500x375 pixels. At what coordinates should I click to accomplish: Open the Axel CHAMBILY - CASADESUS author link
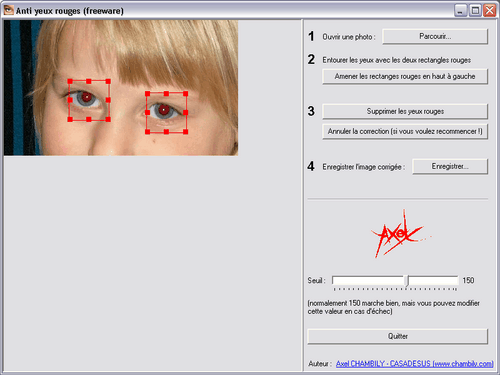415,364
